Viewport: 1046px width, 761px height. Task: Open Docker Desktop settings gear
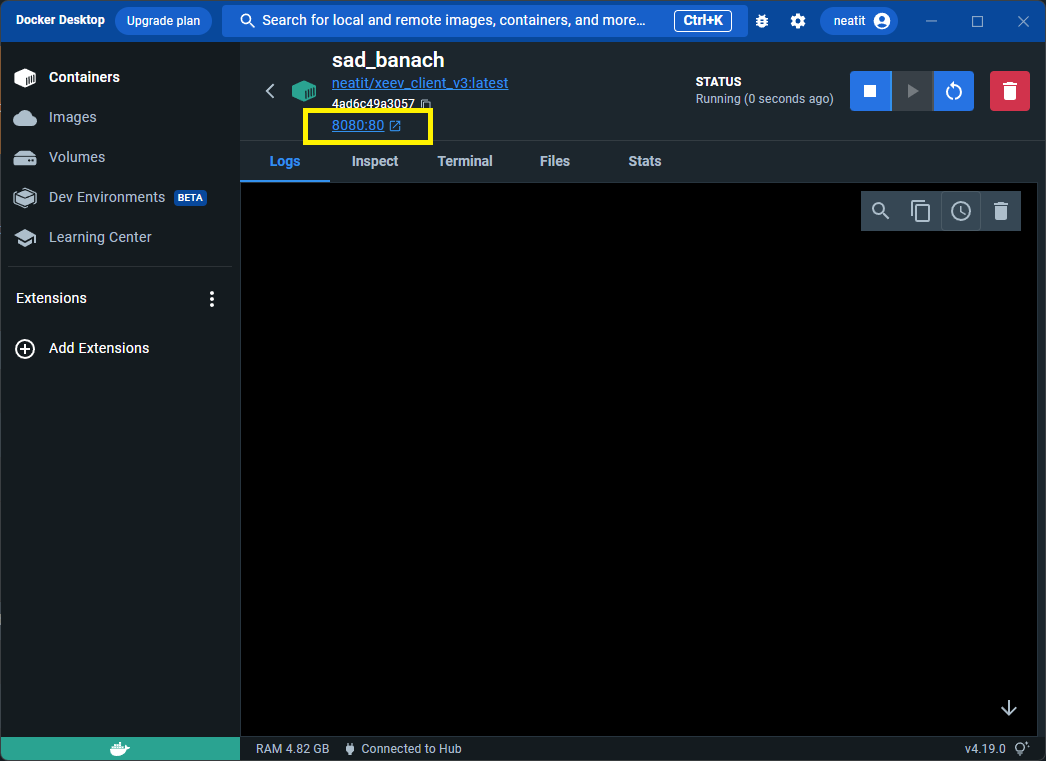click(x=797, y=21)
